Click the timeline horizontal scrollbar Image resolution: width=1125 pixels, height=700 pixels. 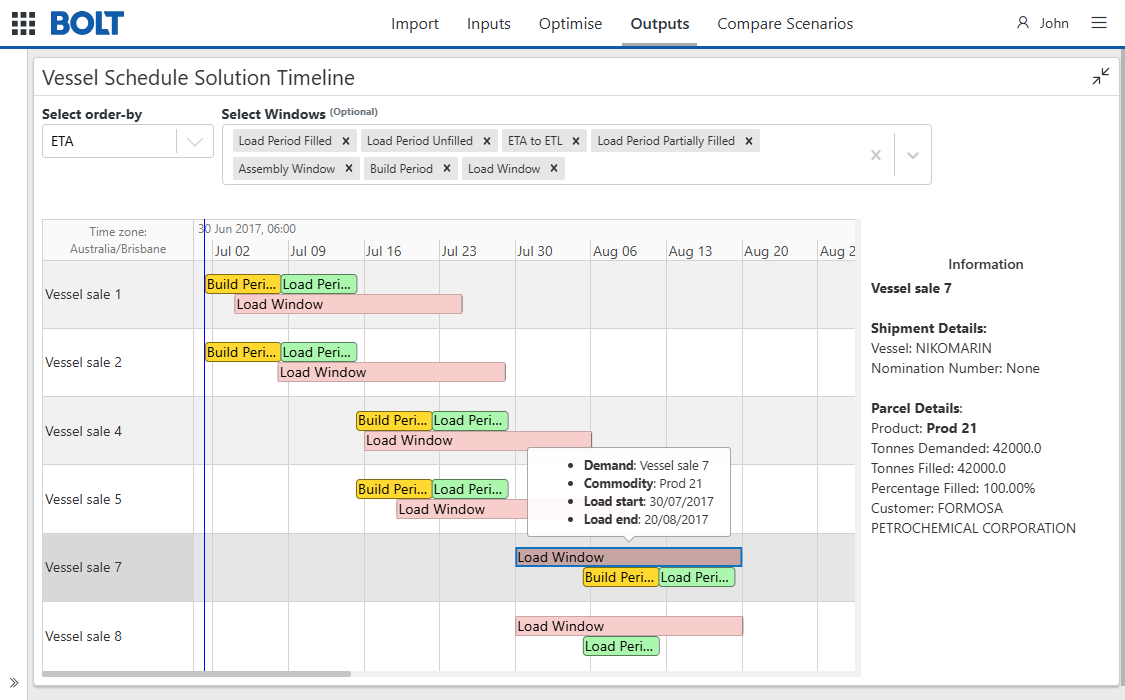click(197, 674)
